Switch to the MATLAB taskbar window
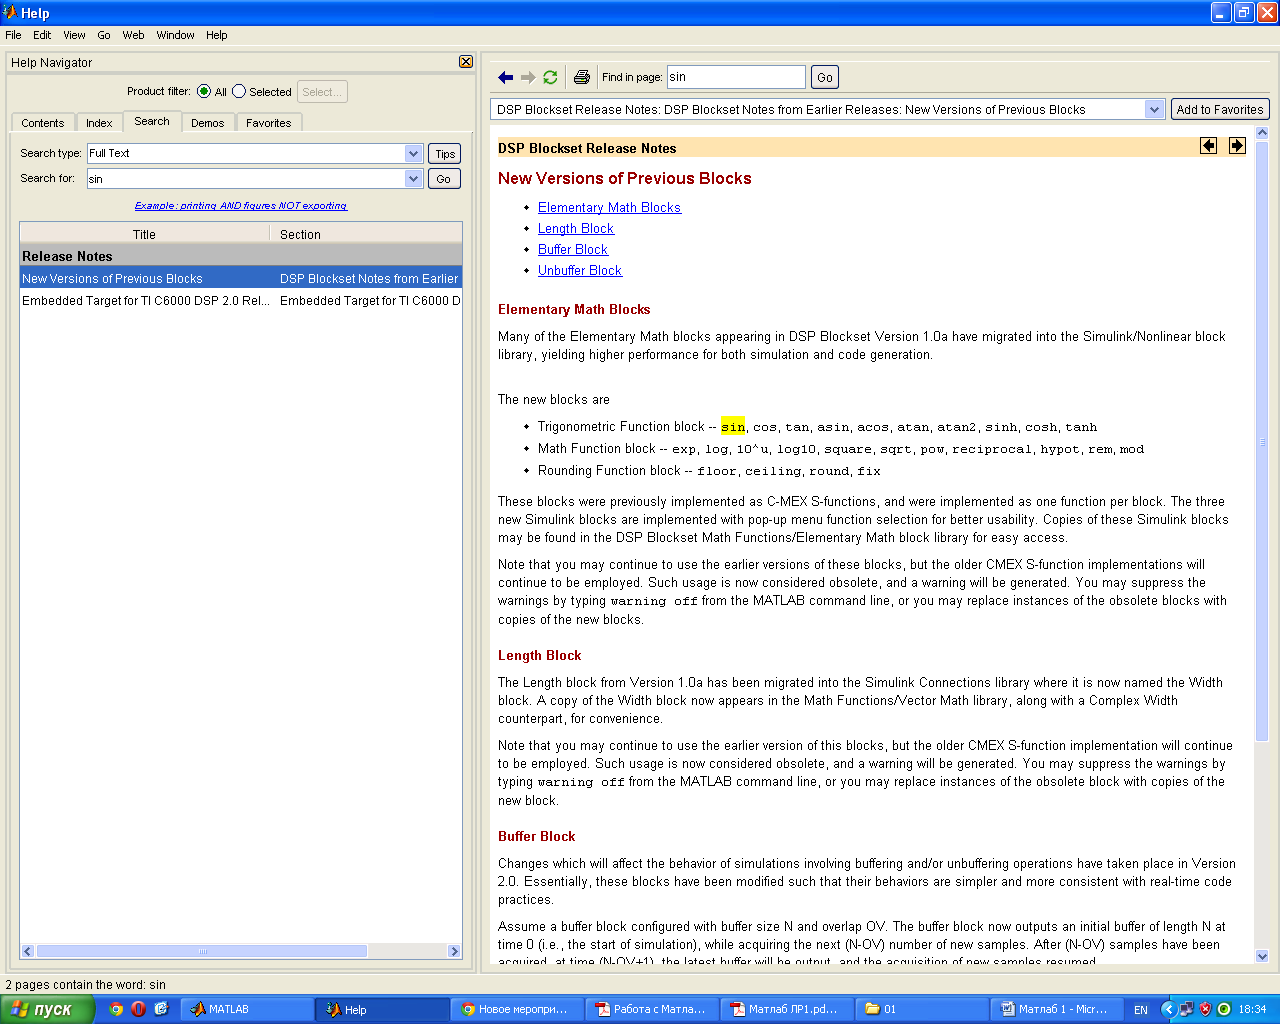Viewport: 1280px width, 1024px height. 248,1009
